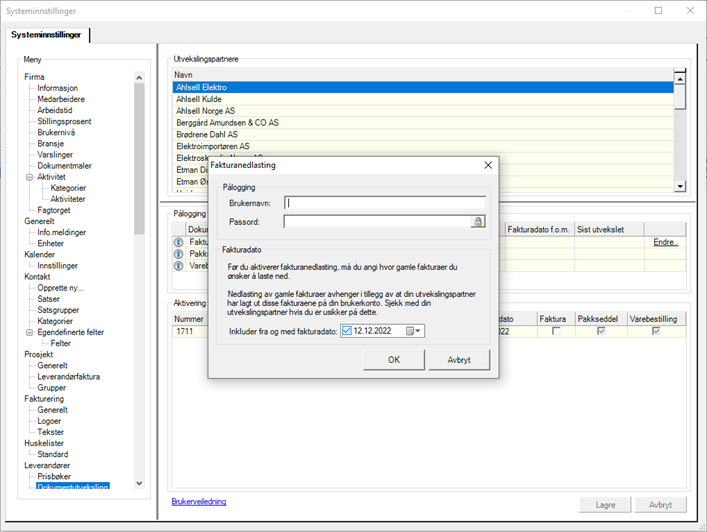707x532 pixels.
Task: Click Avbryt in the main settings window
Action: point(661,505)
